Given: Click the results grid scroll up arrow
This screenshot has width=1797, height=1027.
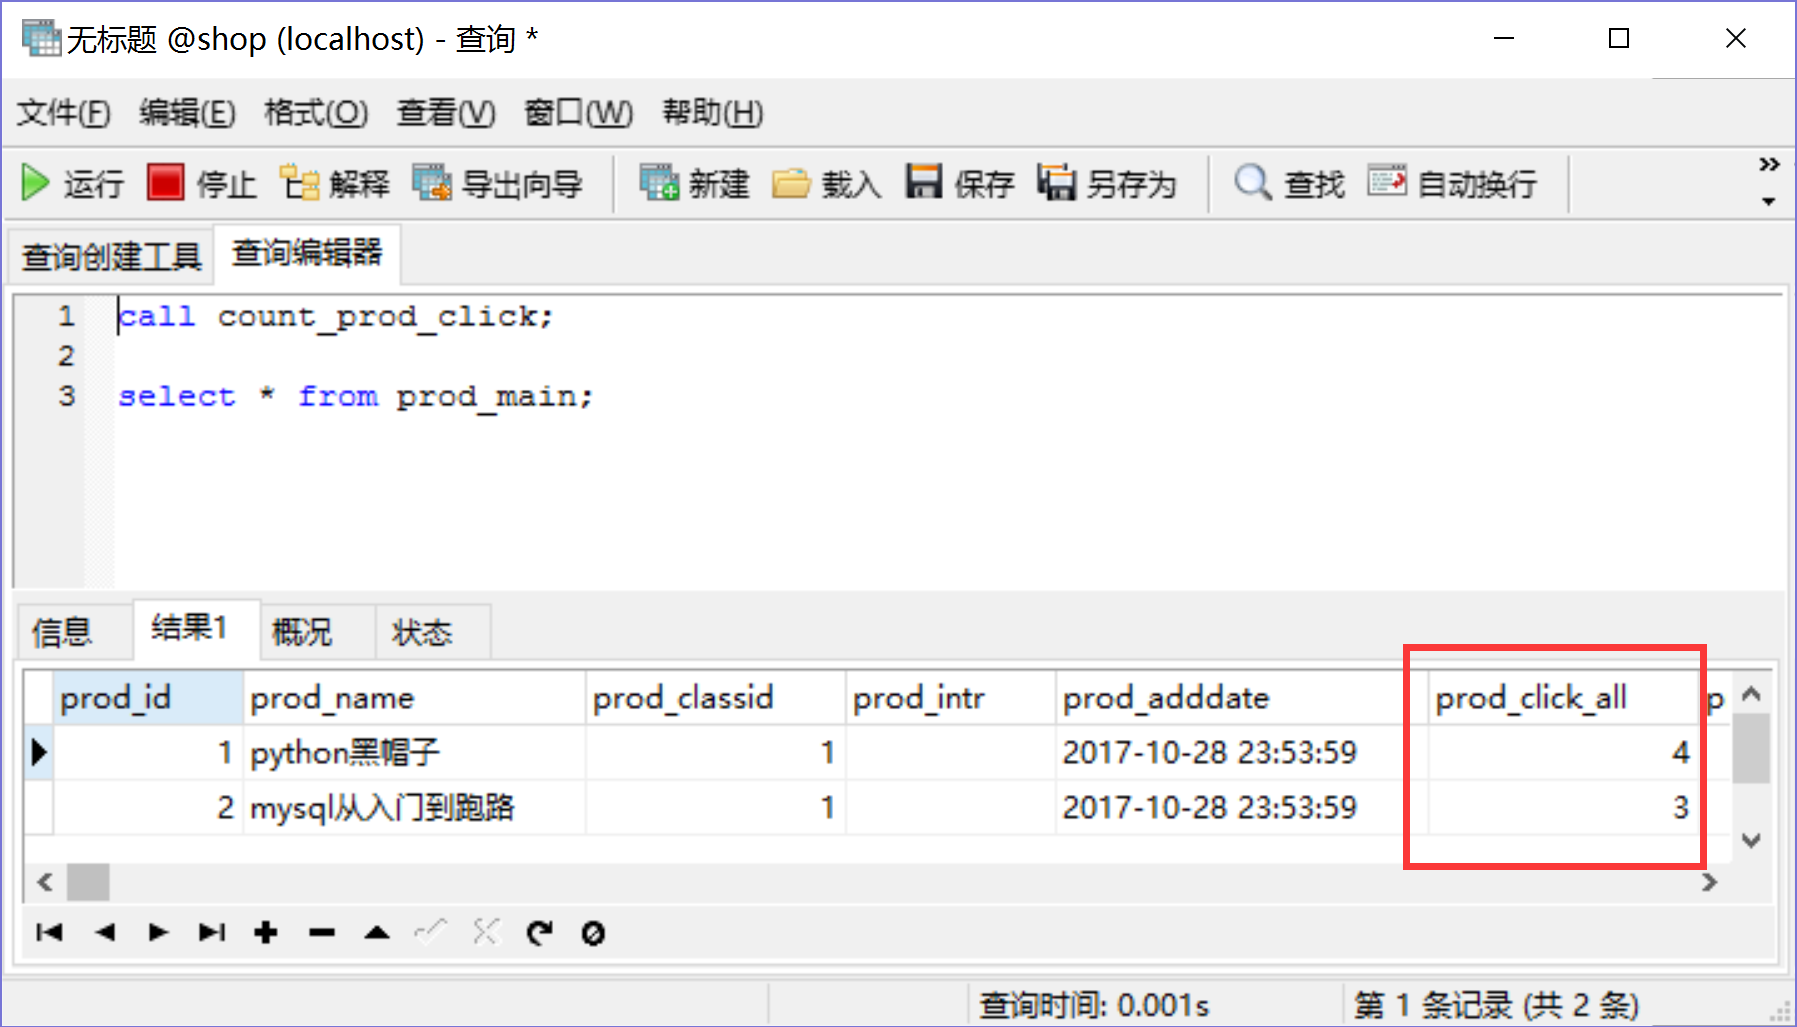Looking at the screenshot, I should pyautogui.click(x=1751, y=693).
